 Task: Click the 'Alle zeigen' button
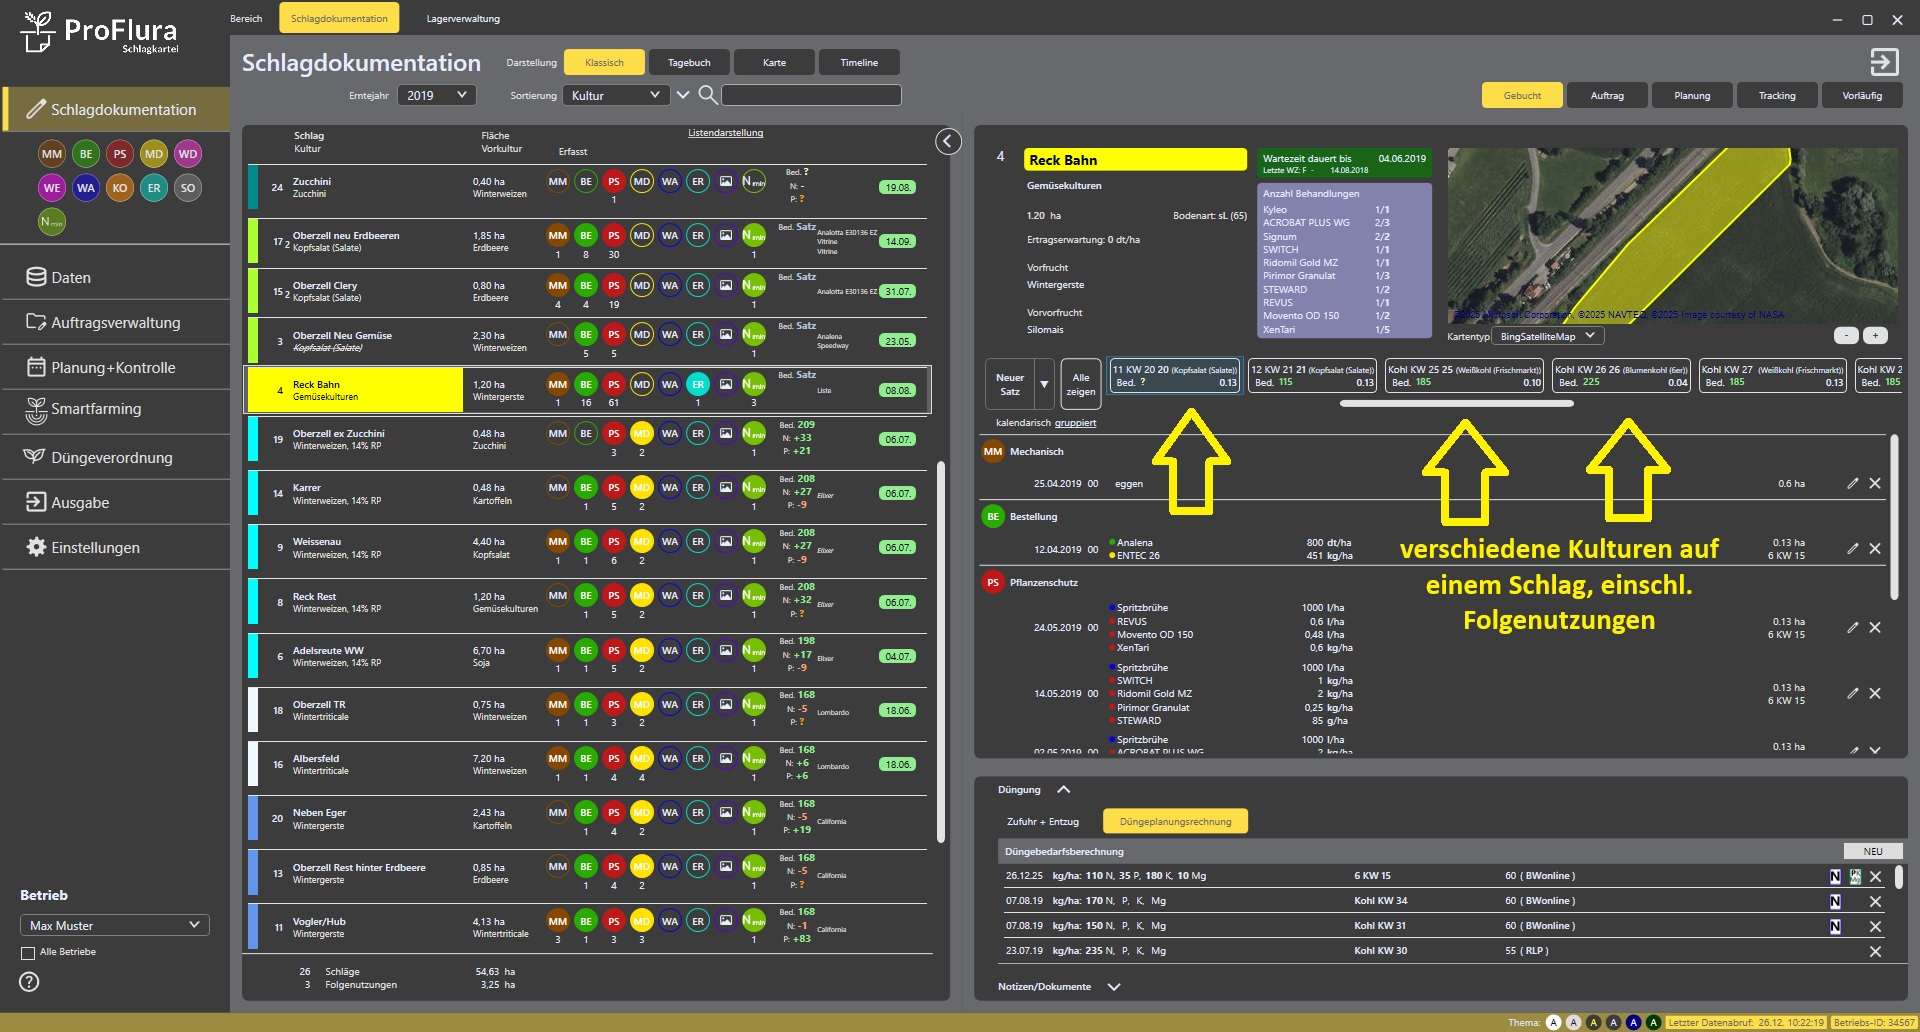[x=1080, y=385]
